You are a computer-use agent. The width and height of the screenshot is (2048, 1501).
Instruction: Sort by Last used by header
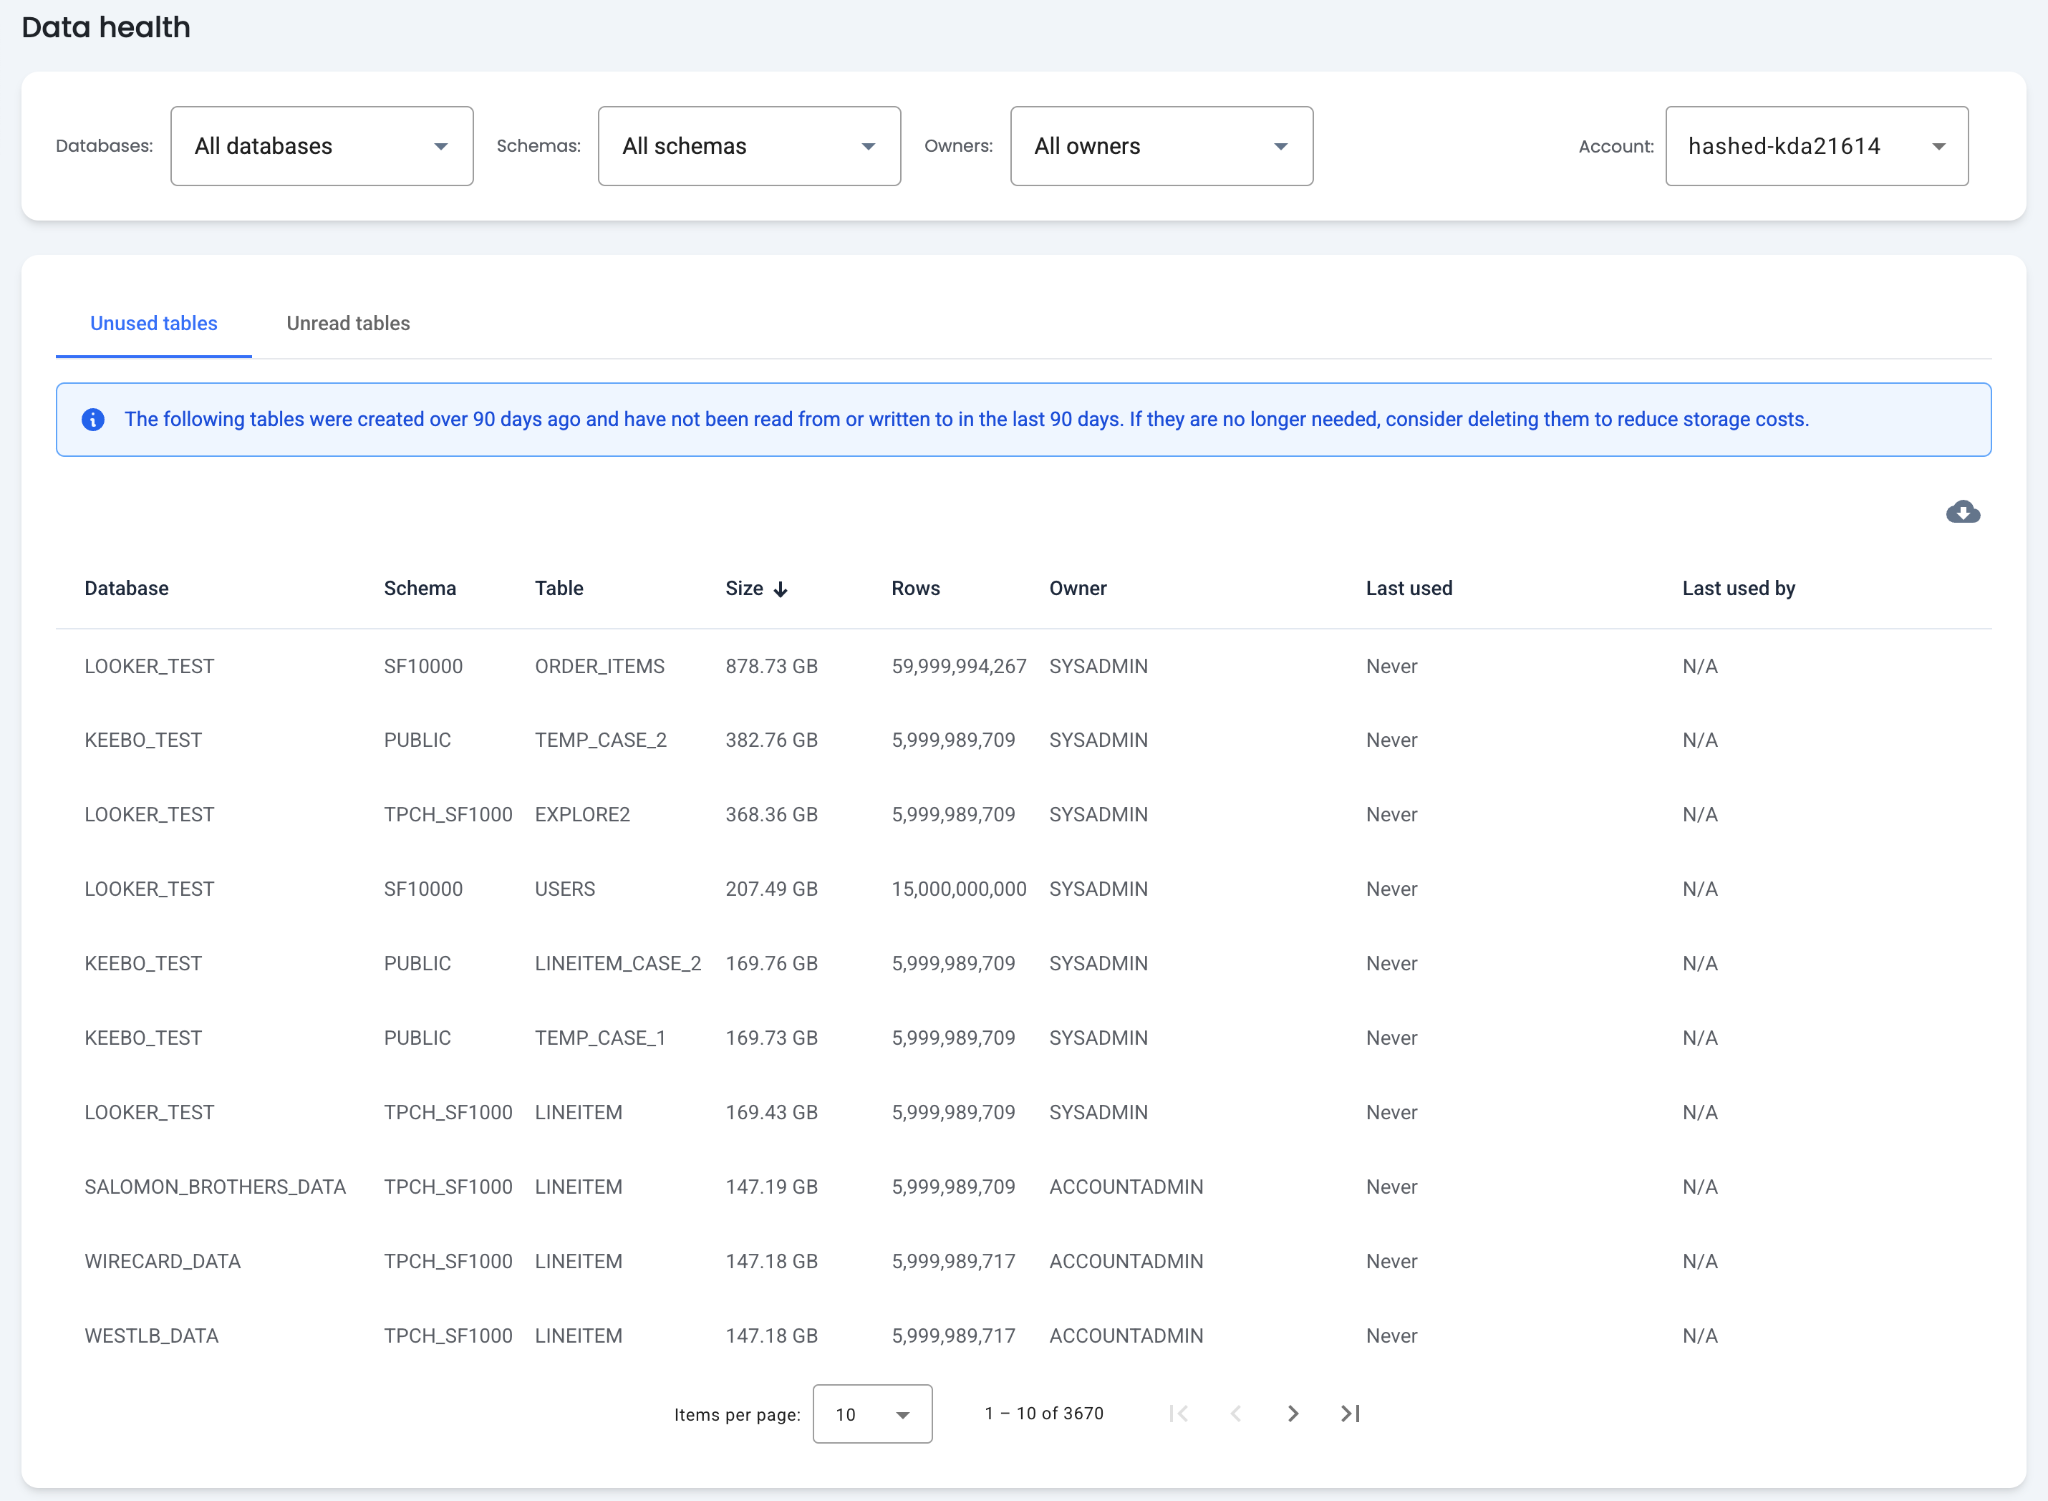point(1738,588)
